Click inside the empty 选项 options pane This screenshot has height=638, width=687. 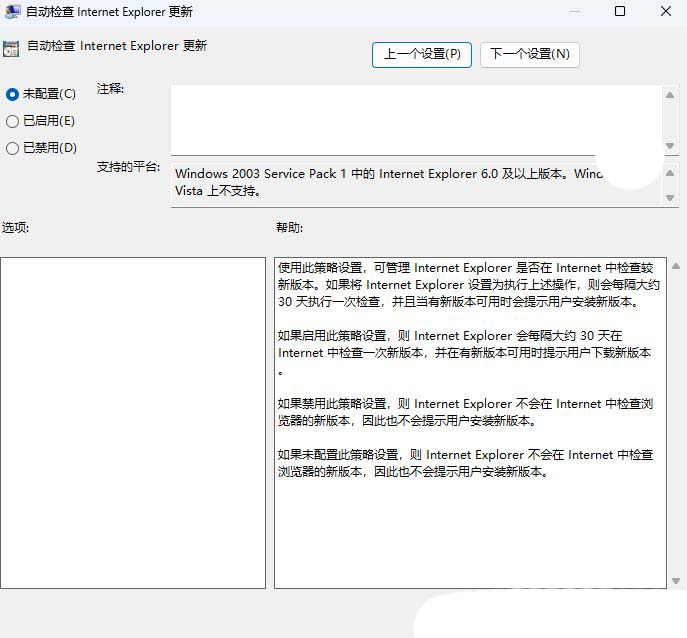click(133, 422)
